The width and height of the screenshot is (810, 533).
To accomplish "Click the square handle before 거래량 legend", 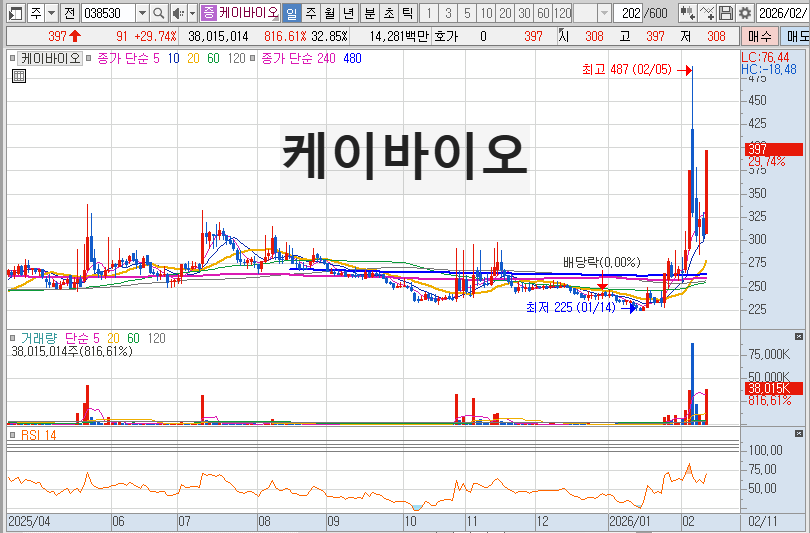I will coord(13,338).
